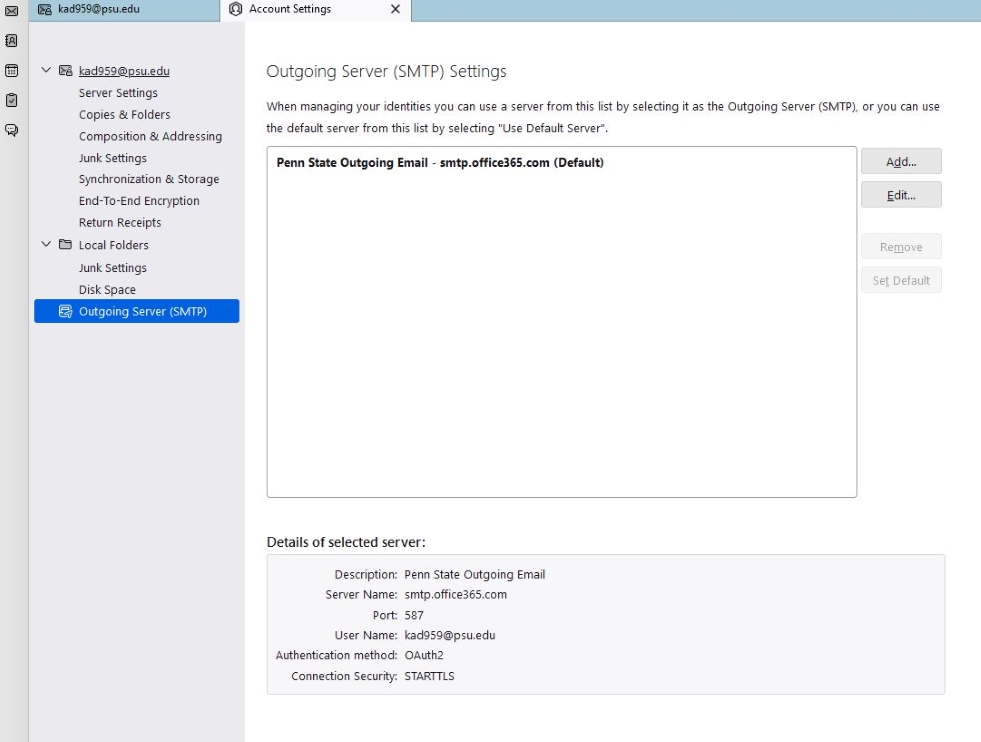This screenshot has height=742, width=981.
Task: Click the description value Penn State Outgoing Email
Action: pyautogui.click(x=475, y=574)
